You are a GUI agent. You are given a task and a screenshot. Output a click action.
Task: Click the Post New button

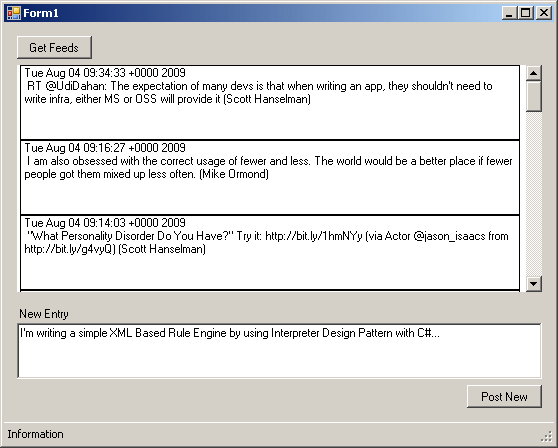(504, 396)
